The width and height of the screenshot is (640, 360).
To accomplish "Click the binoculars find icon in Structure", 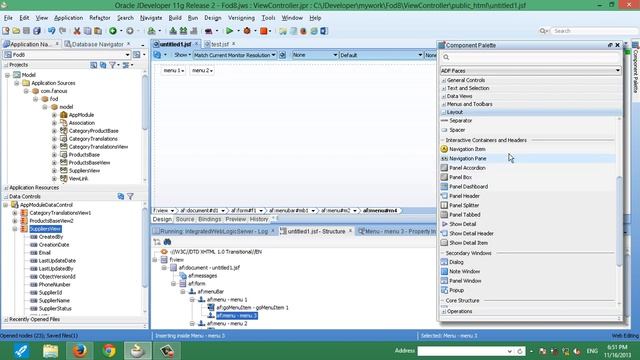I will 167,242.
